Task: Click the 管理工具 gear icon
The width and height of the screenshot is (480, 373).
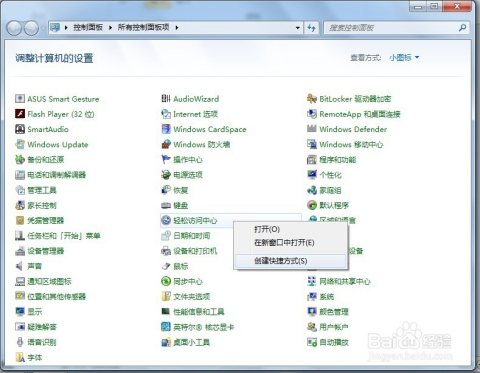Action: coord(20,190)
